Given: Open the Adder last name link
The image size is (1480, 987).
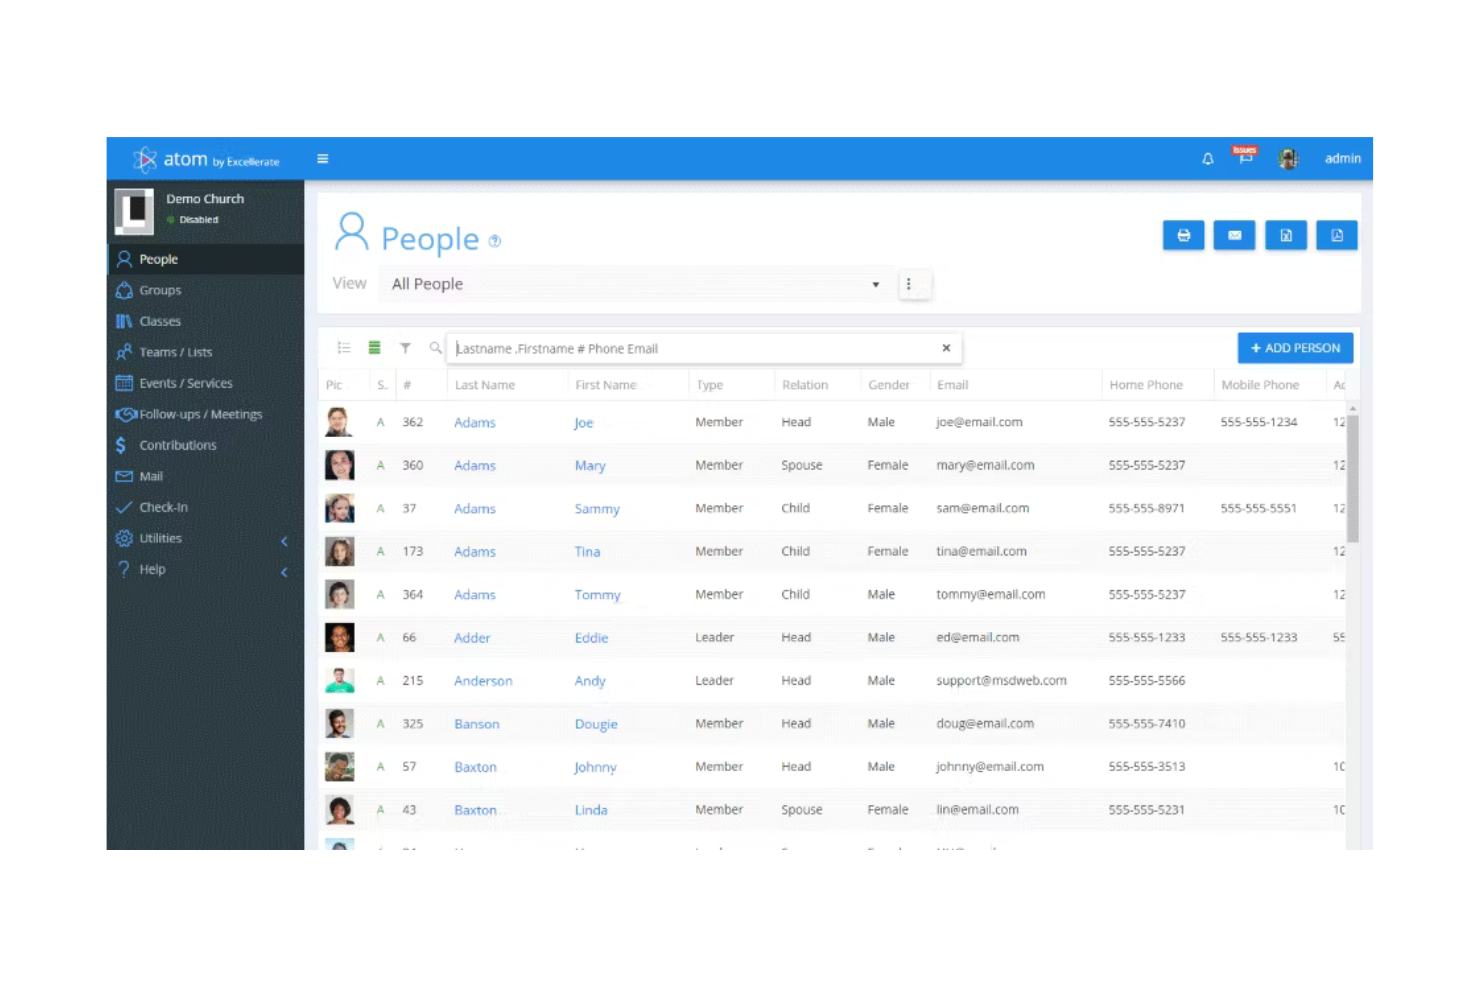Looking at the screenshot, I should tap(472, 638).
